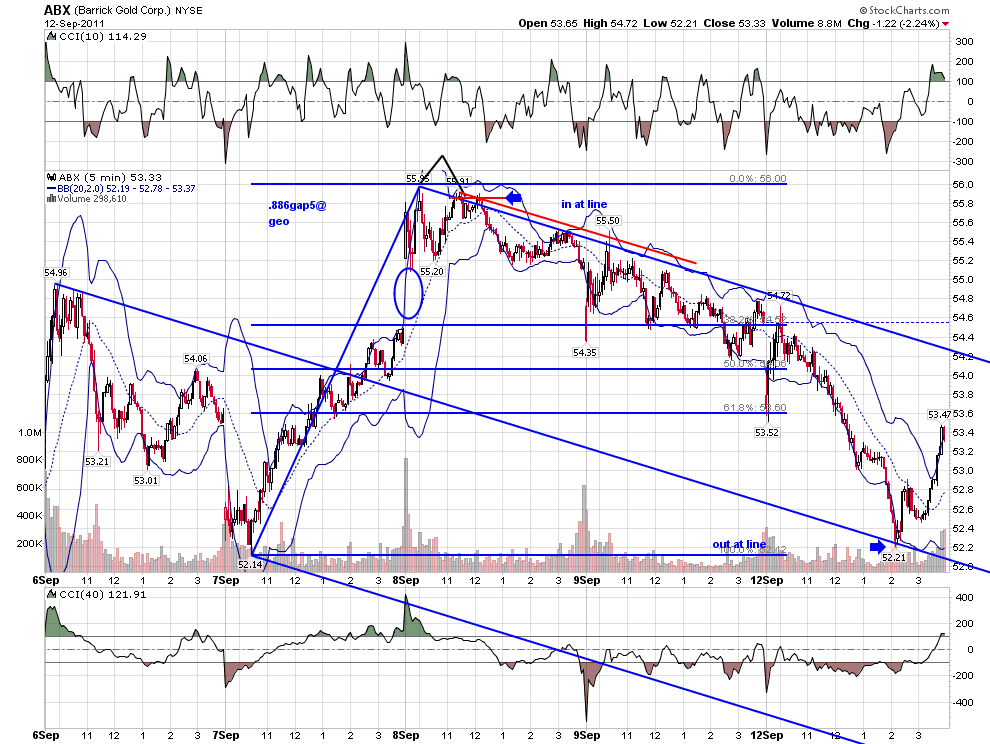Click the 300 level on CCI(10) axis
This screenshot has height=744, width=990.
(x=964, y=42)
